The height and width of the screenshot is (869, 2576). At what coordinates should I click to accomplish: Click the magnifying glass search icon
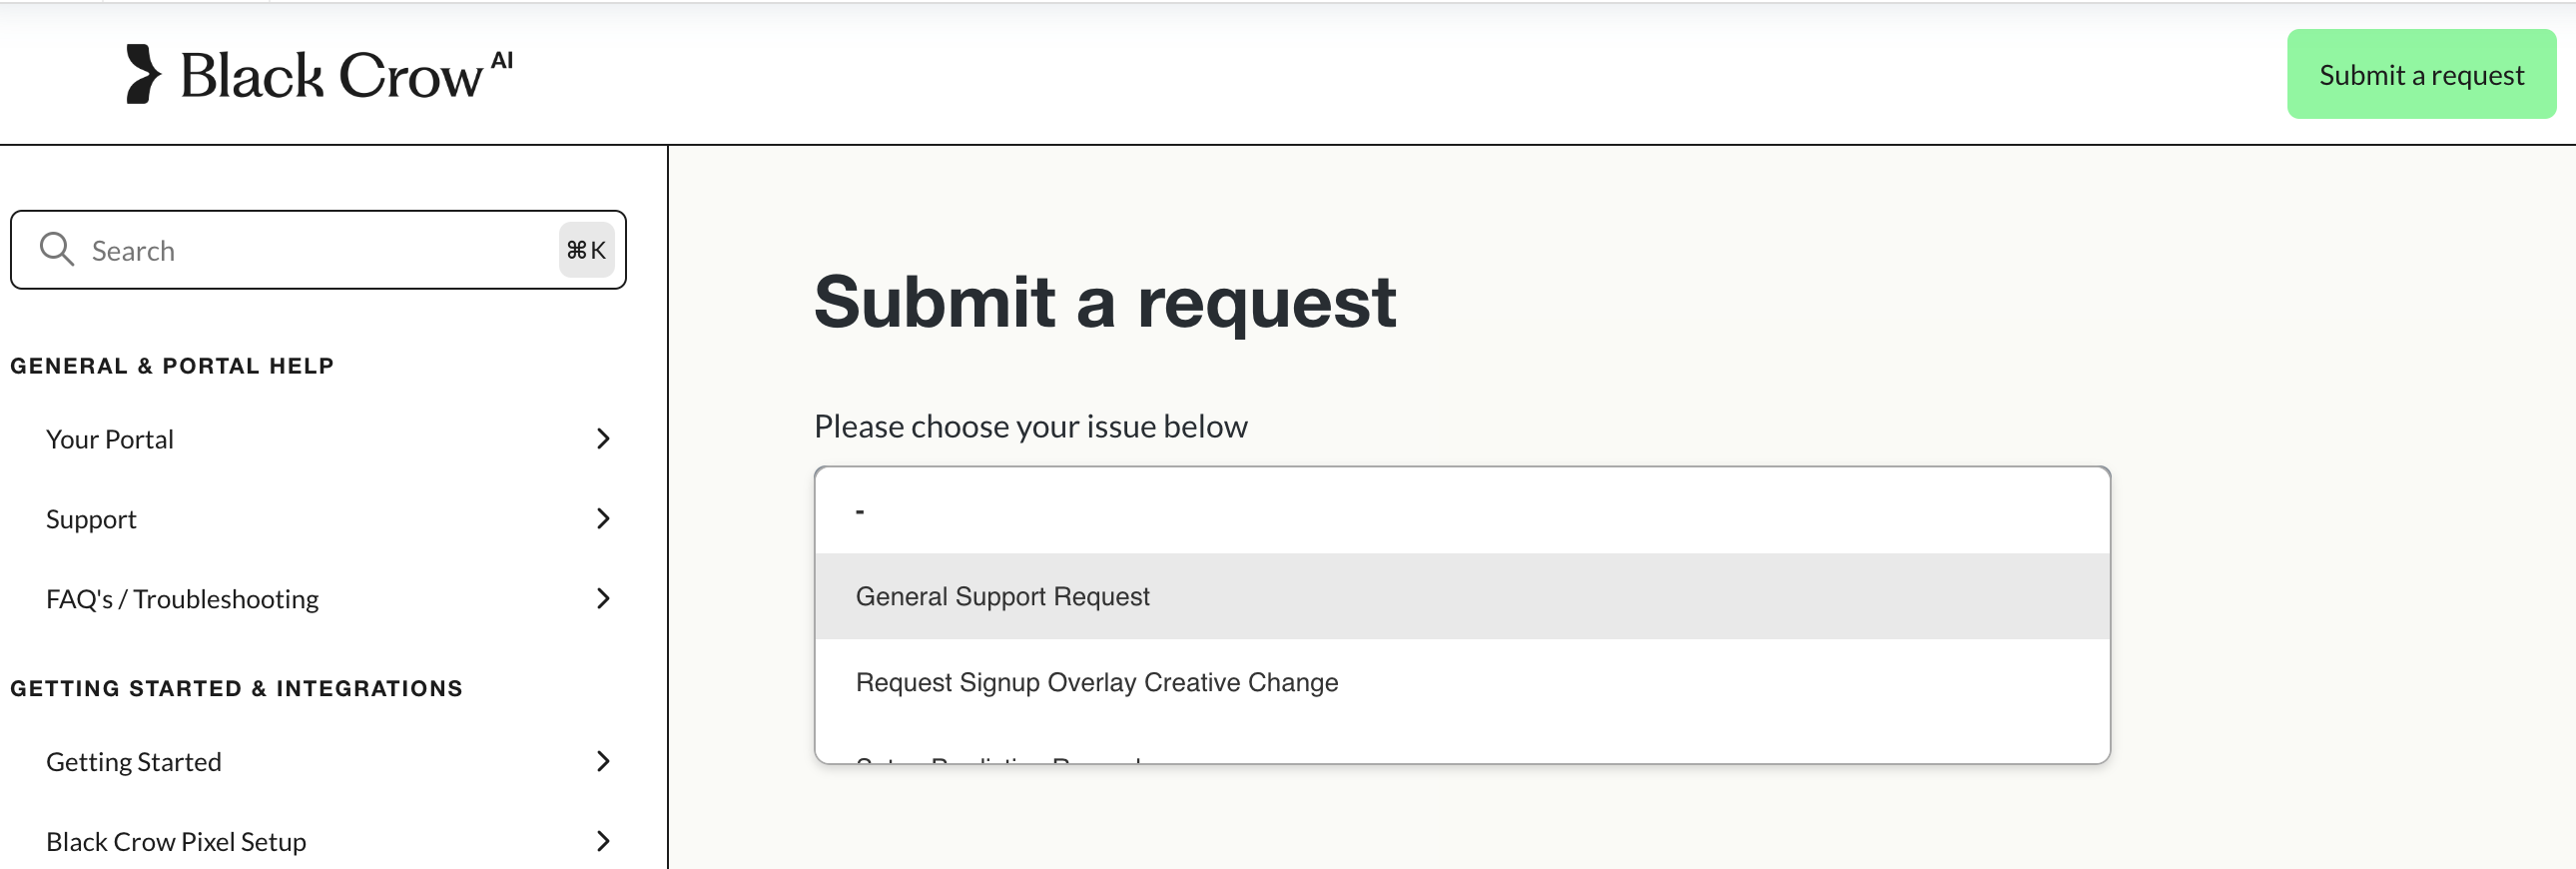57,250
